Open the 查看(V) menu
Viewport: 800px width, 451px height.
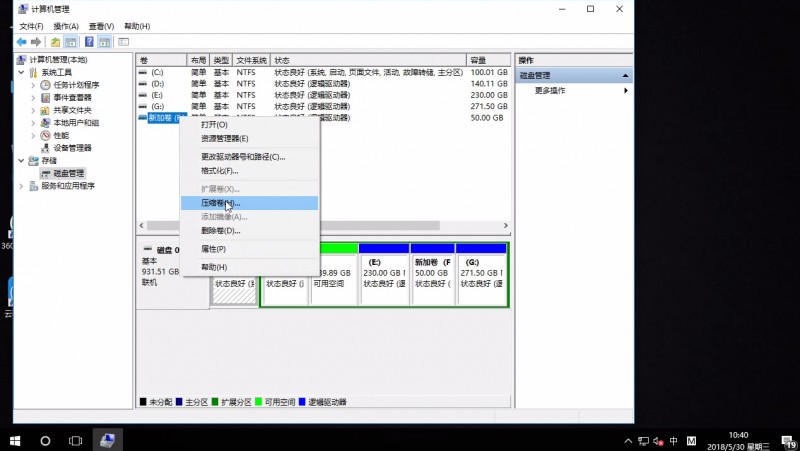coord(101,26)
